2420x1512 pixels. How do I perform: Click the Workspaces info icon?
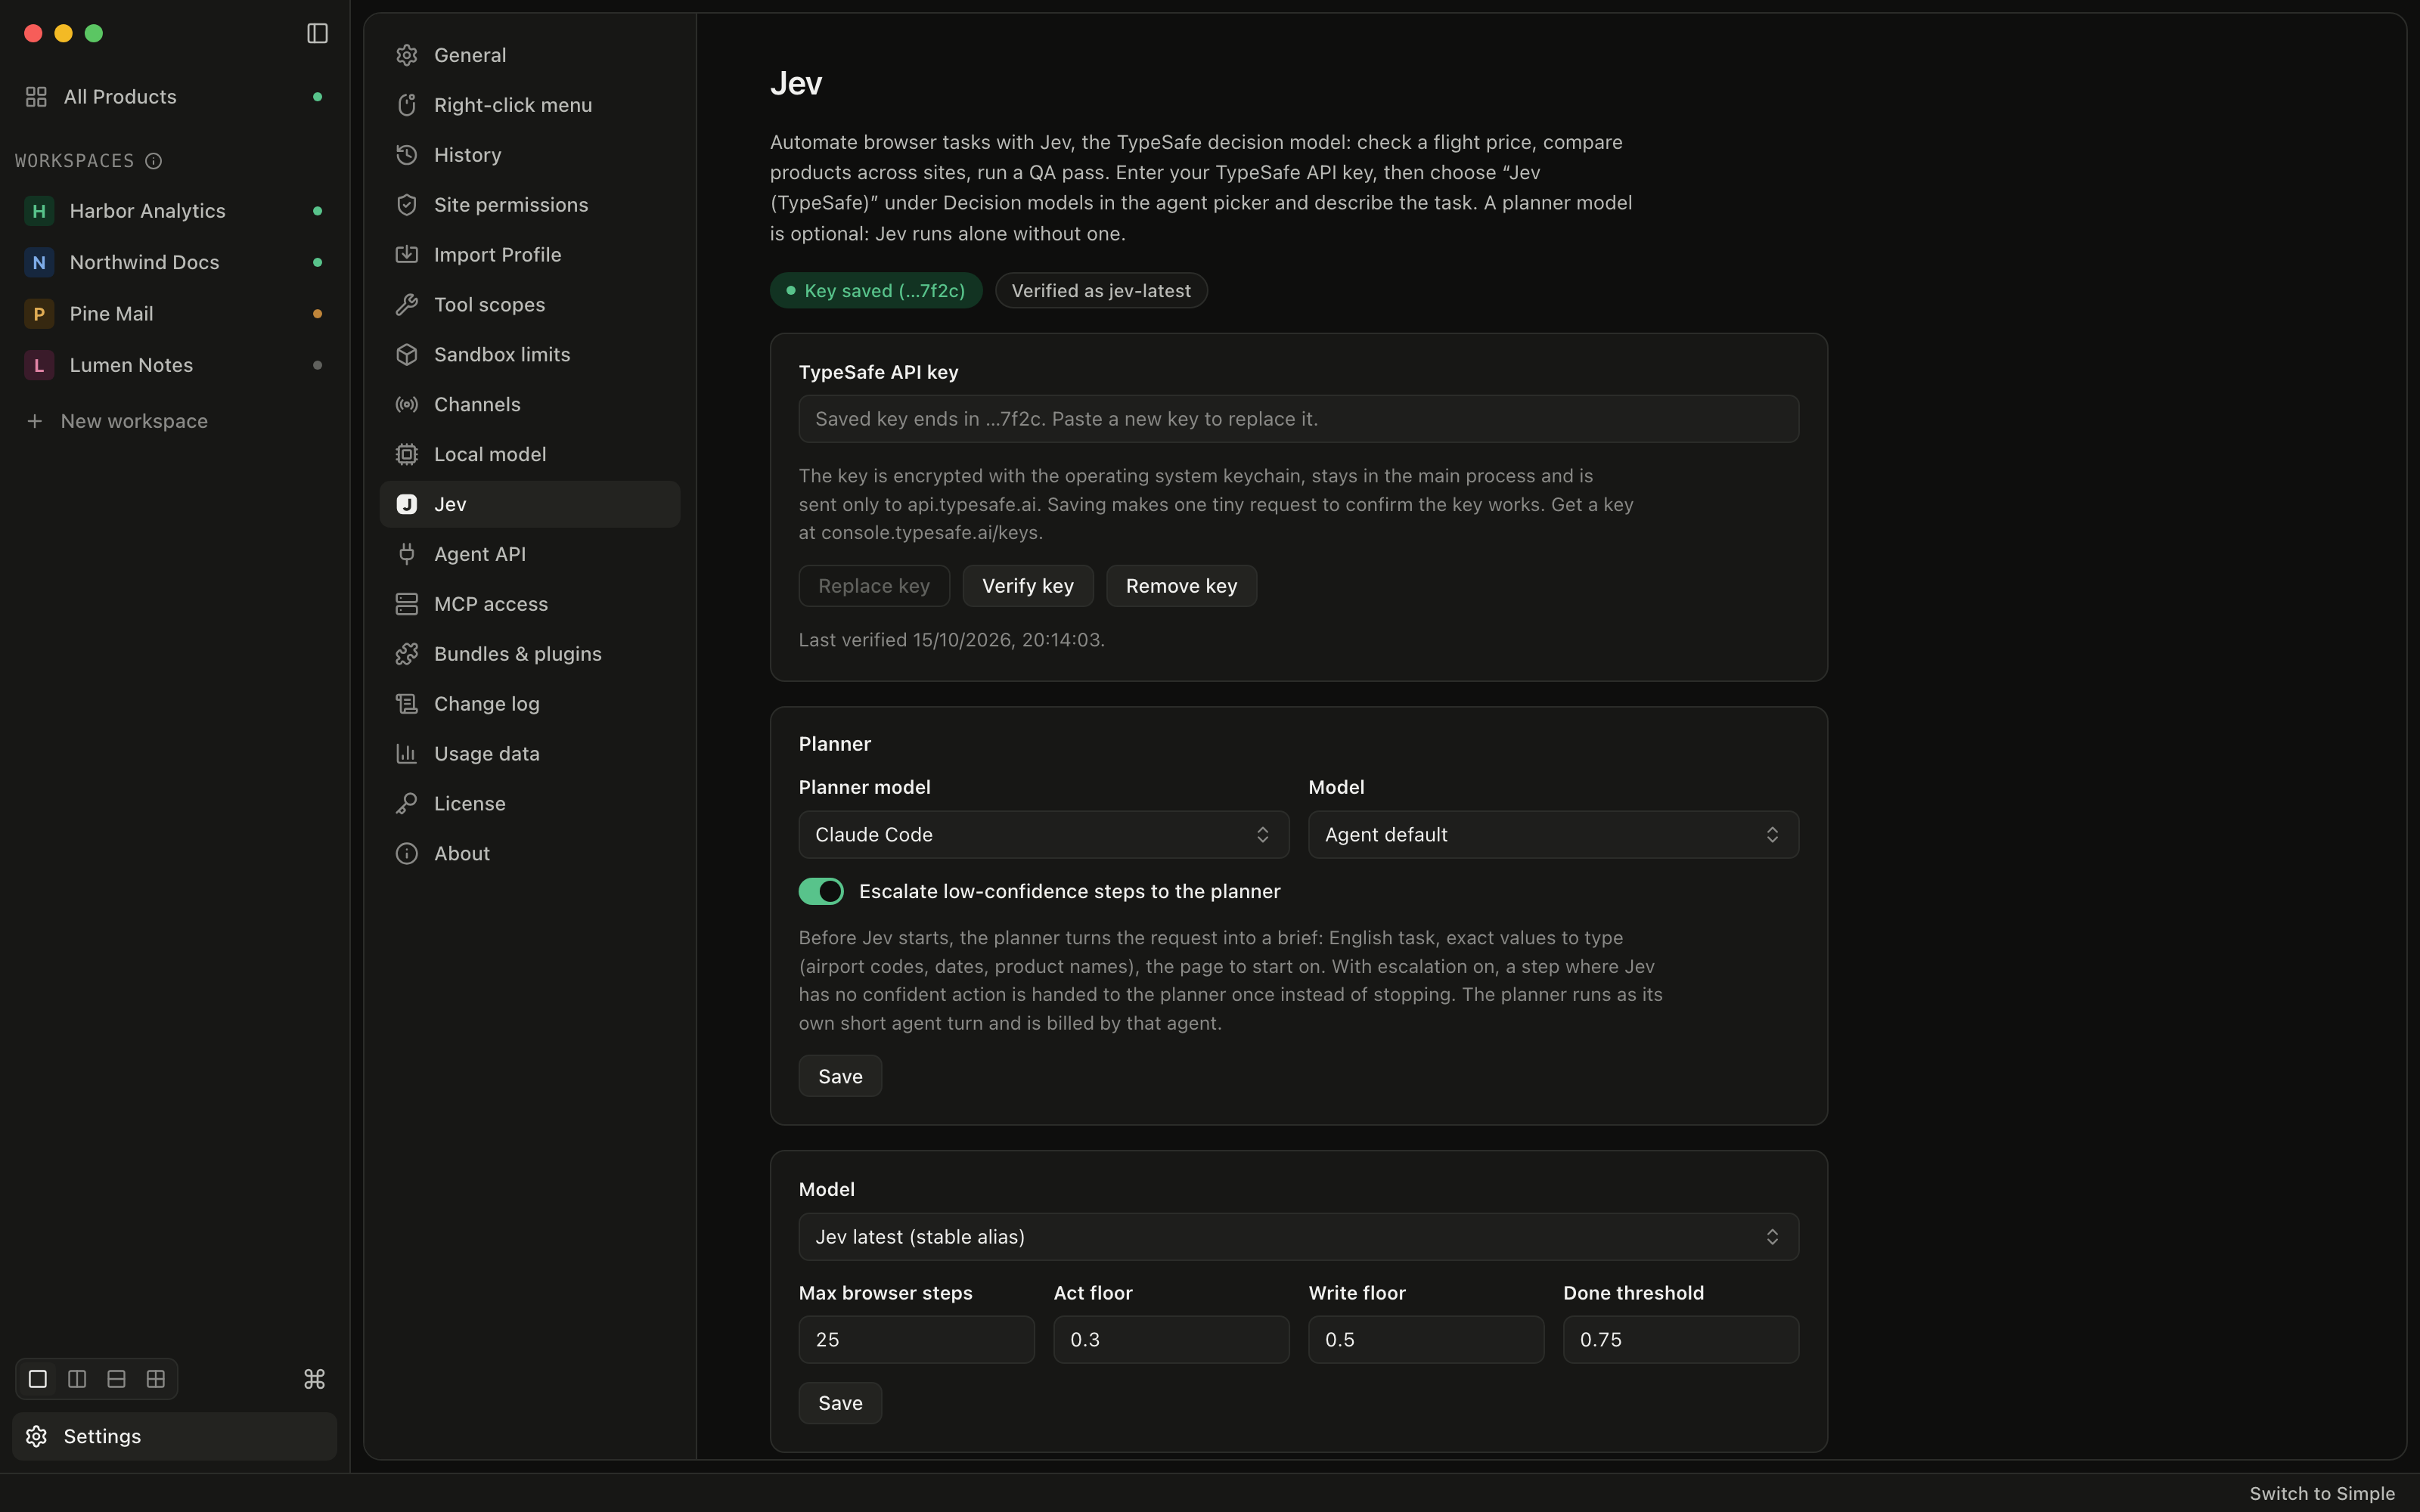click(x=154, y=161)
